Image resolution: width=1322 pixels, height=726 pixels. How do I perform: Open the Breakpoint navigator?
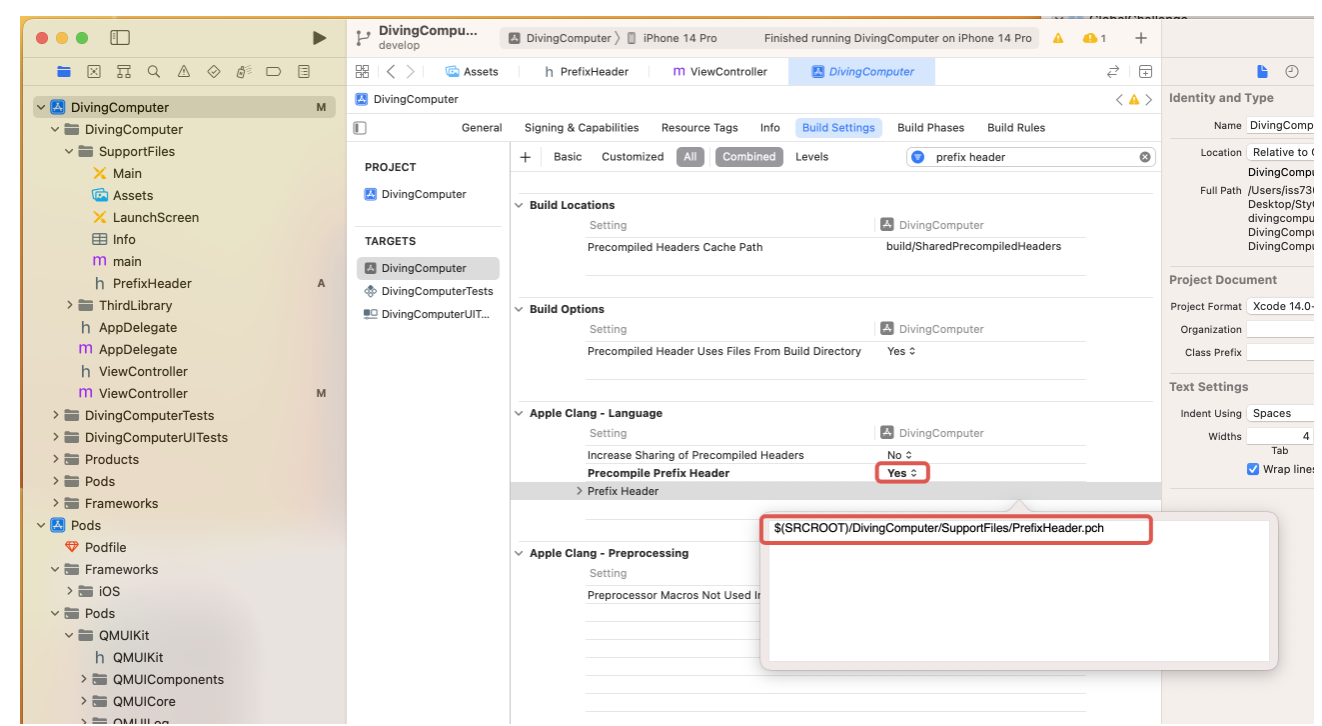pyautogui.click(x=274, y=72)
